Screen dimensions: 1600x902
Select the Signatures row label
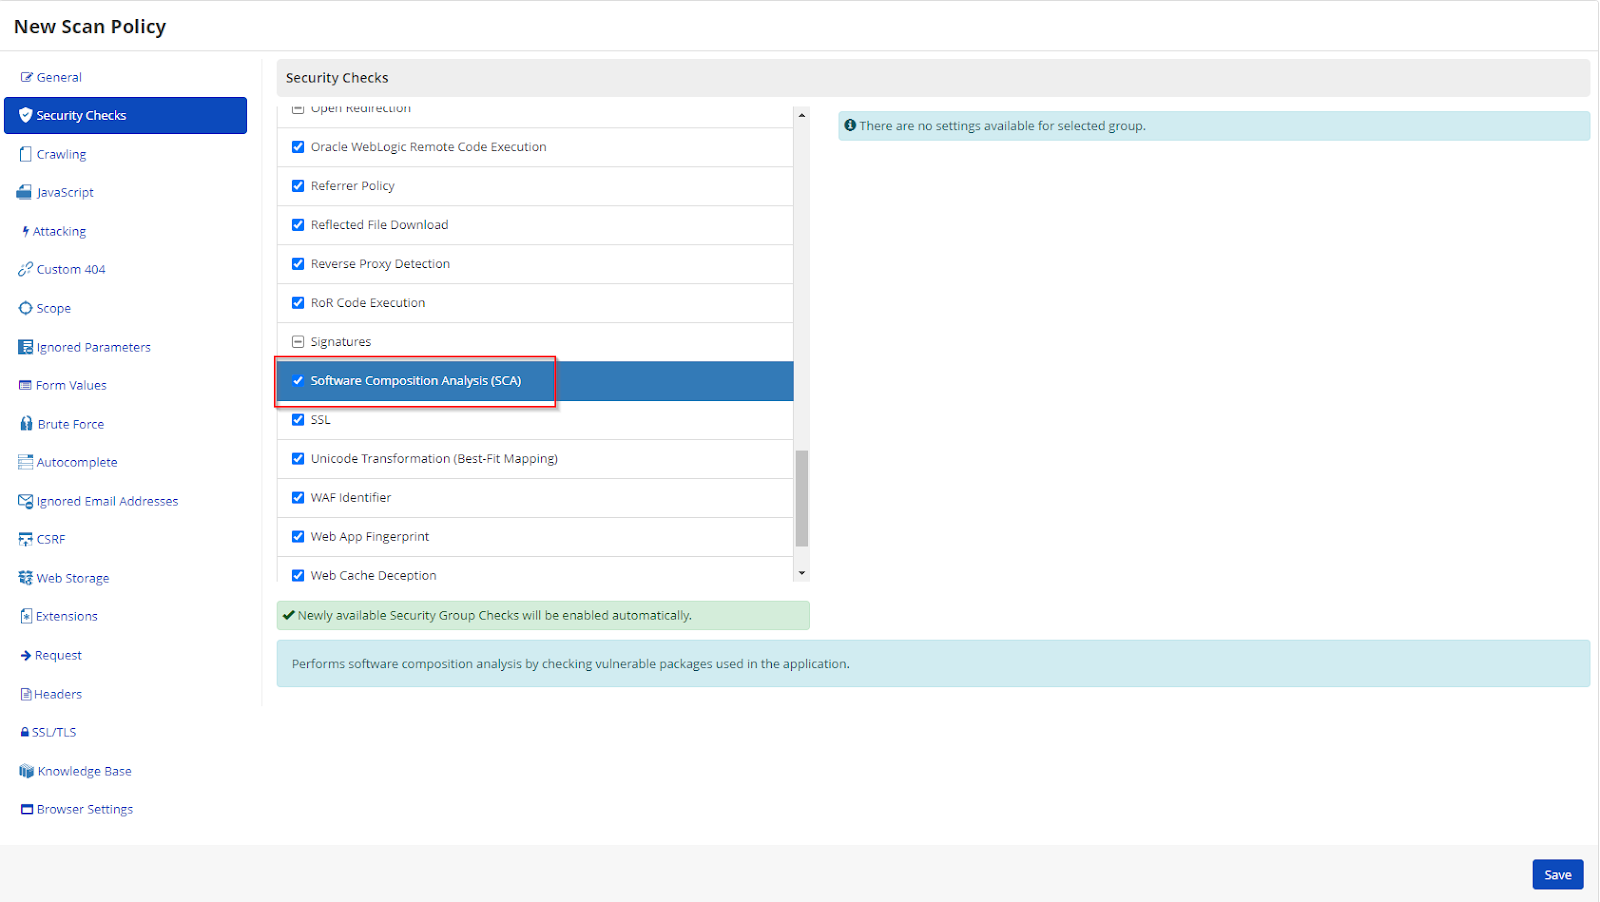click(x=341, y=342)
